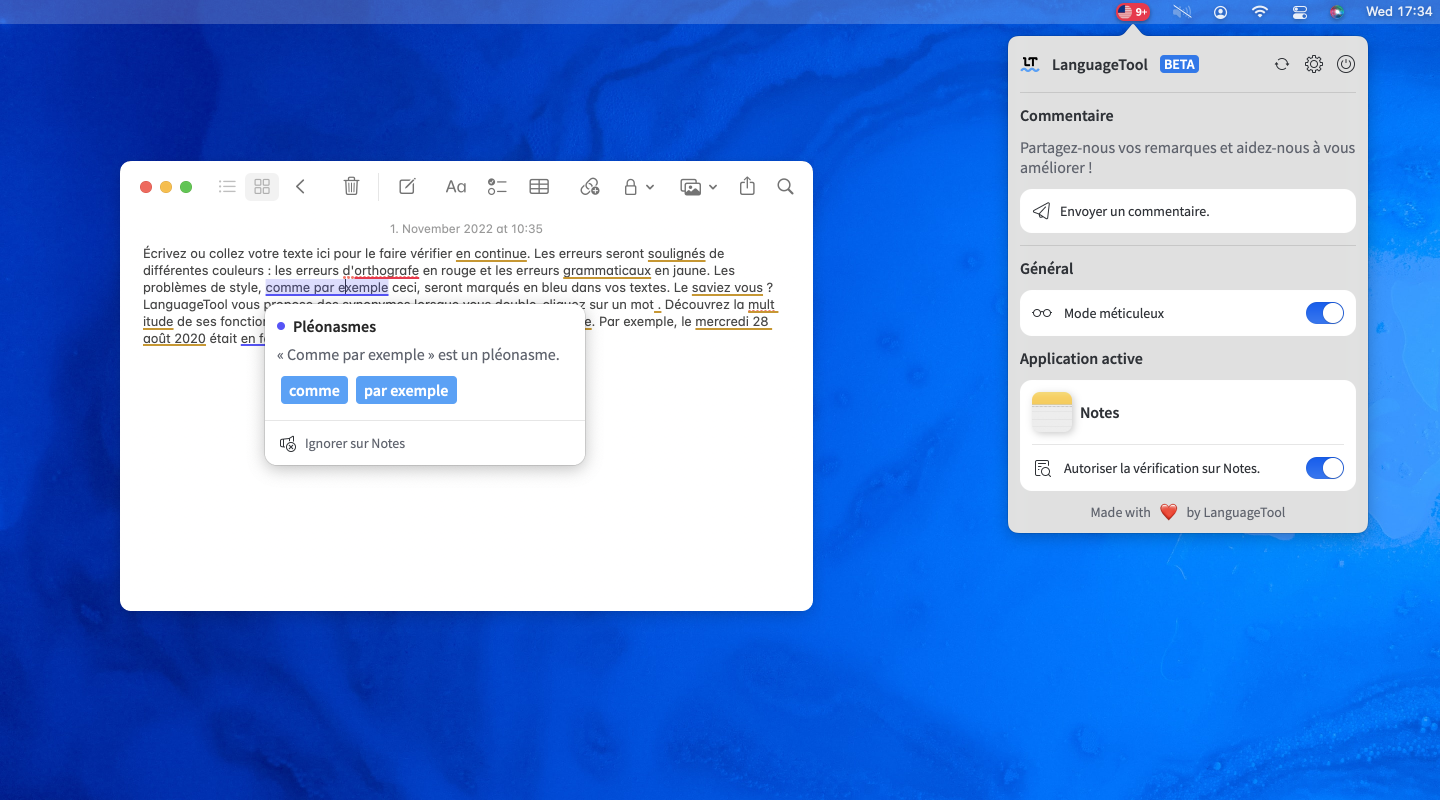Quit LanguageTool with power icon
The image size is (1440, 800).
point(1346,64)
